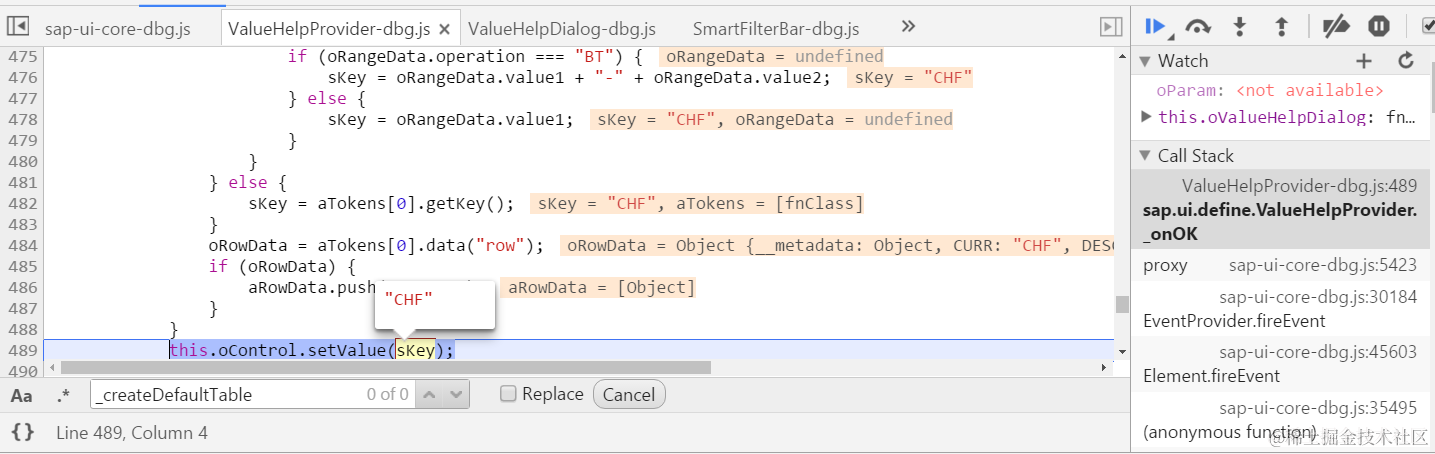Toggle case-sensitive search (Aa)

click(x=21, y=395)
